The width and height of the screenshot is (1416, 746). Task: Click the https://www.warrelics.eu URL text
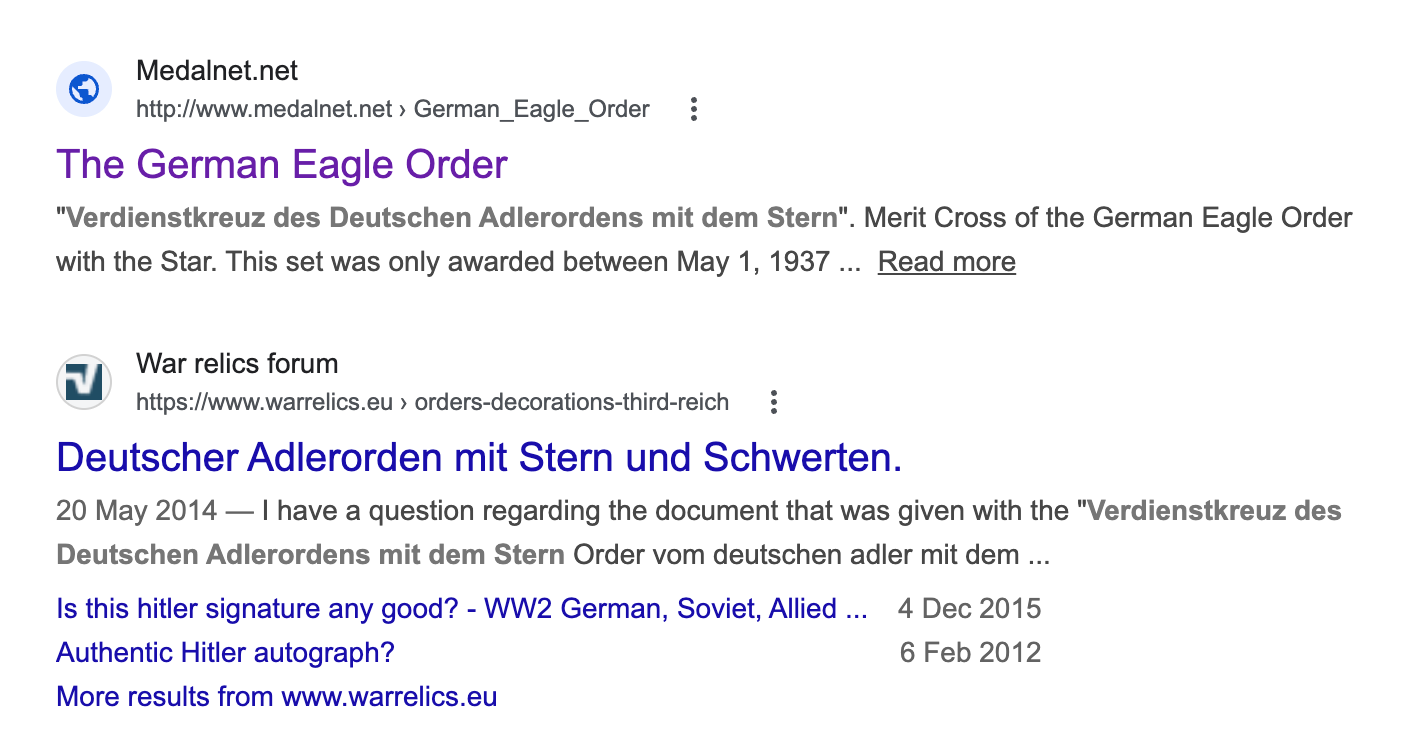click(x=264, y=403)
